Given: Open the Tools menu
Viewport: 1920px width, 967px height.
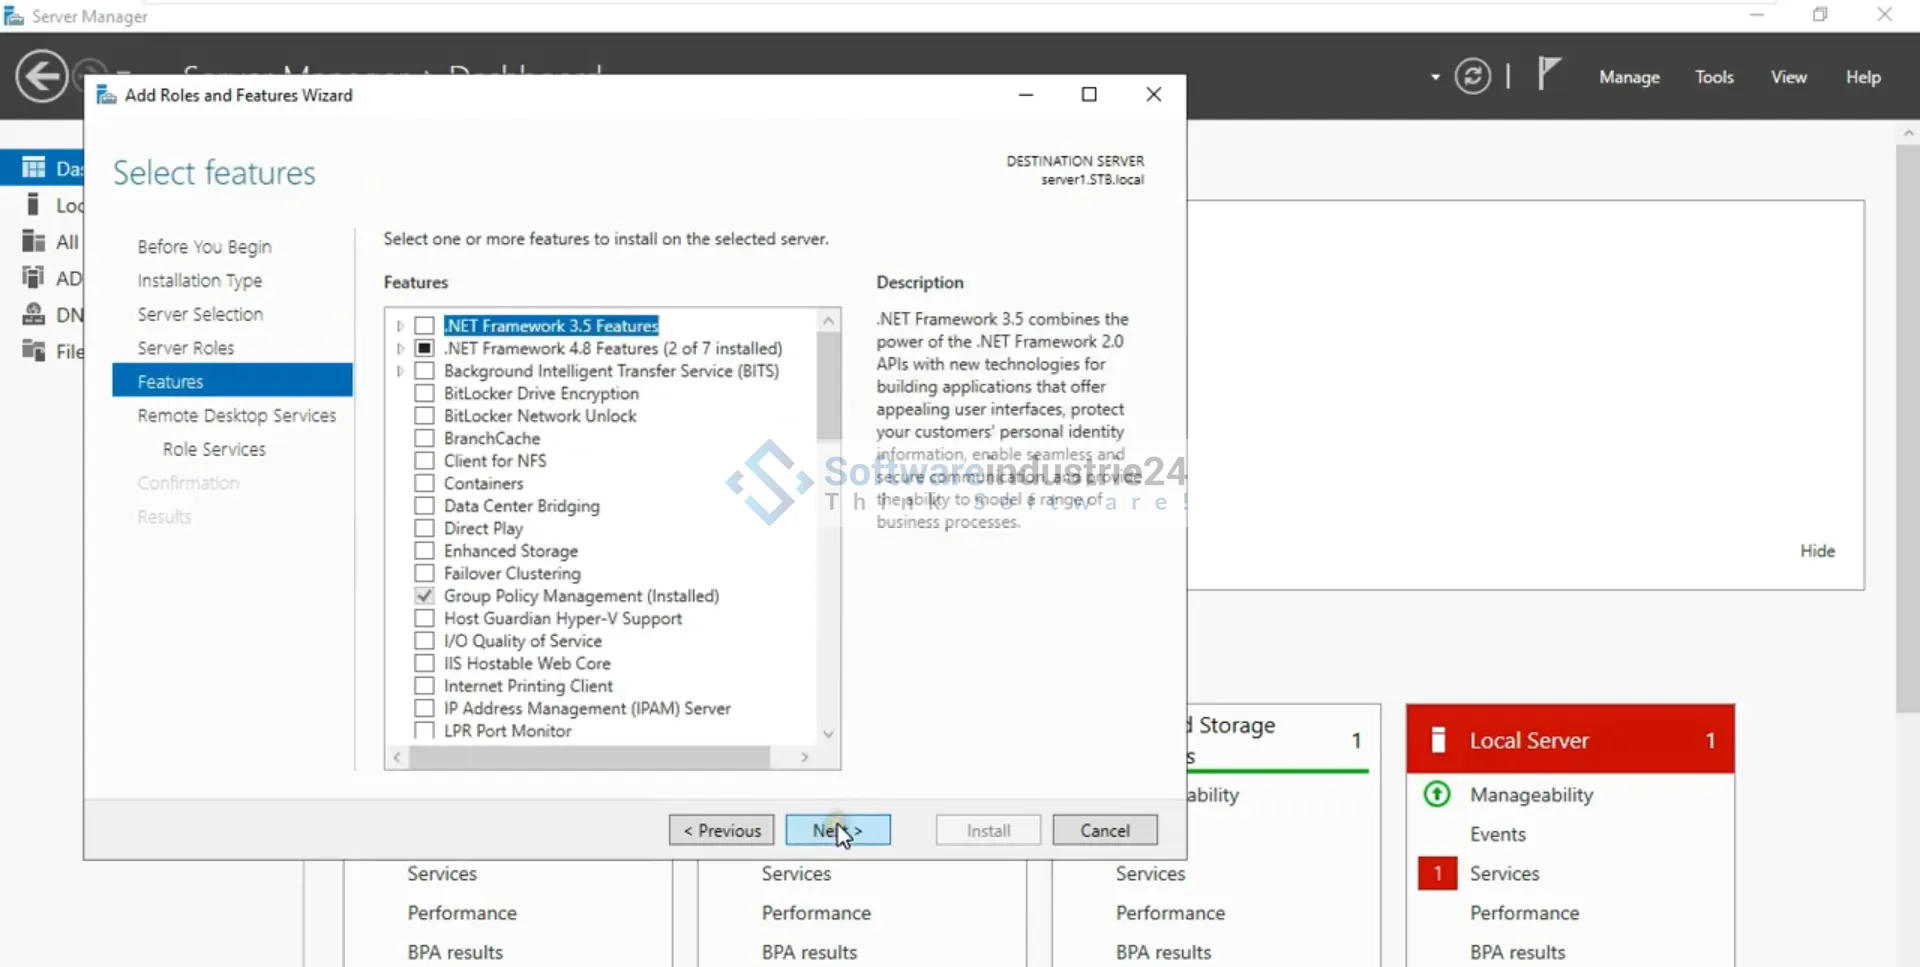Looking at the screenshot, I should (1714, 77).
